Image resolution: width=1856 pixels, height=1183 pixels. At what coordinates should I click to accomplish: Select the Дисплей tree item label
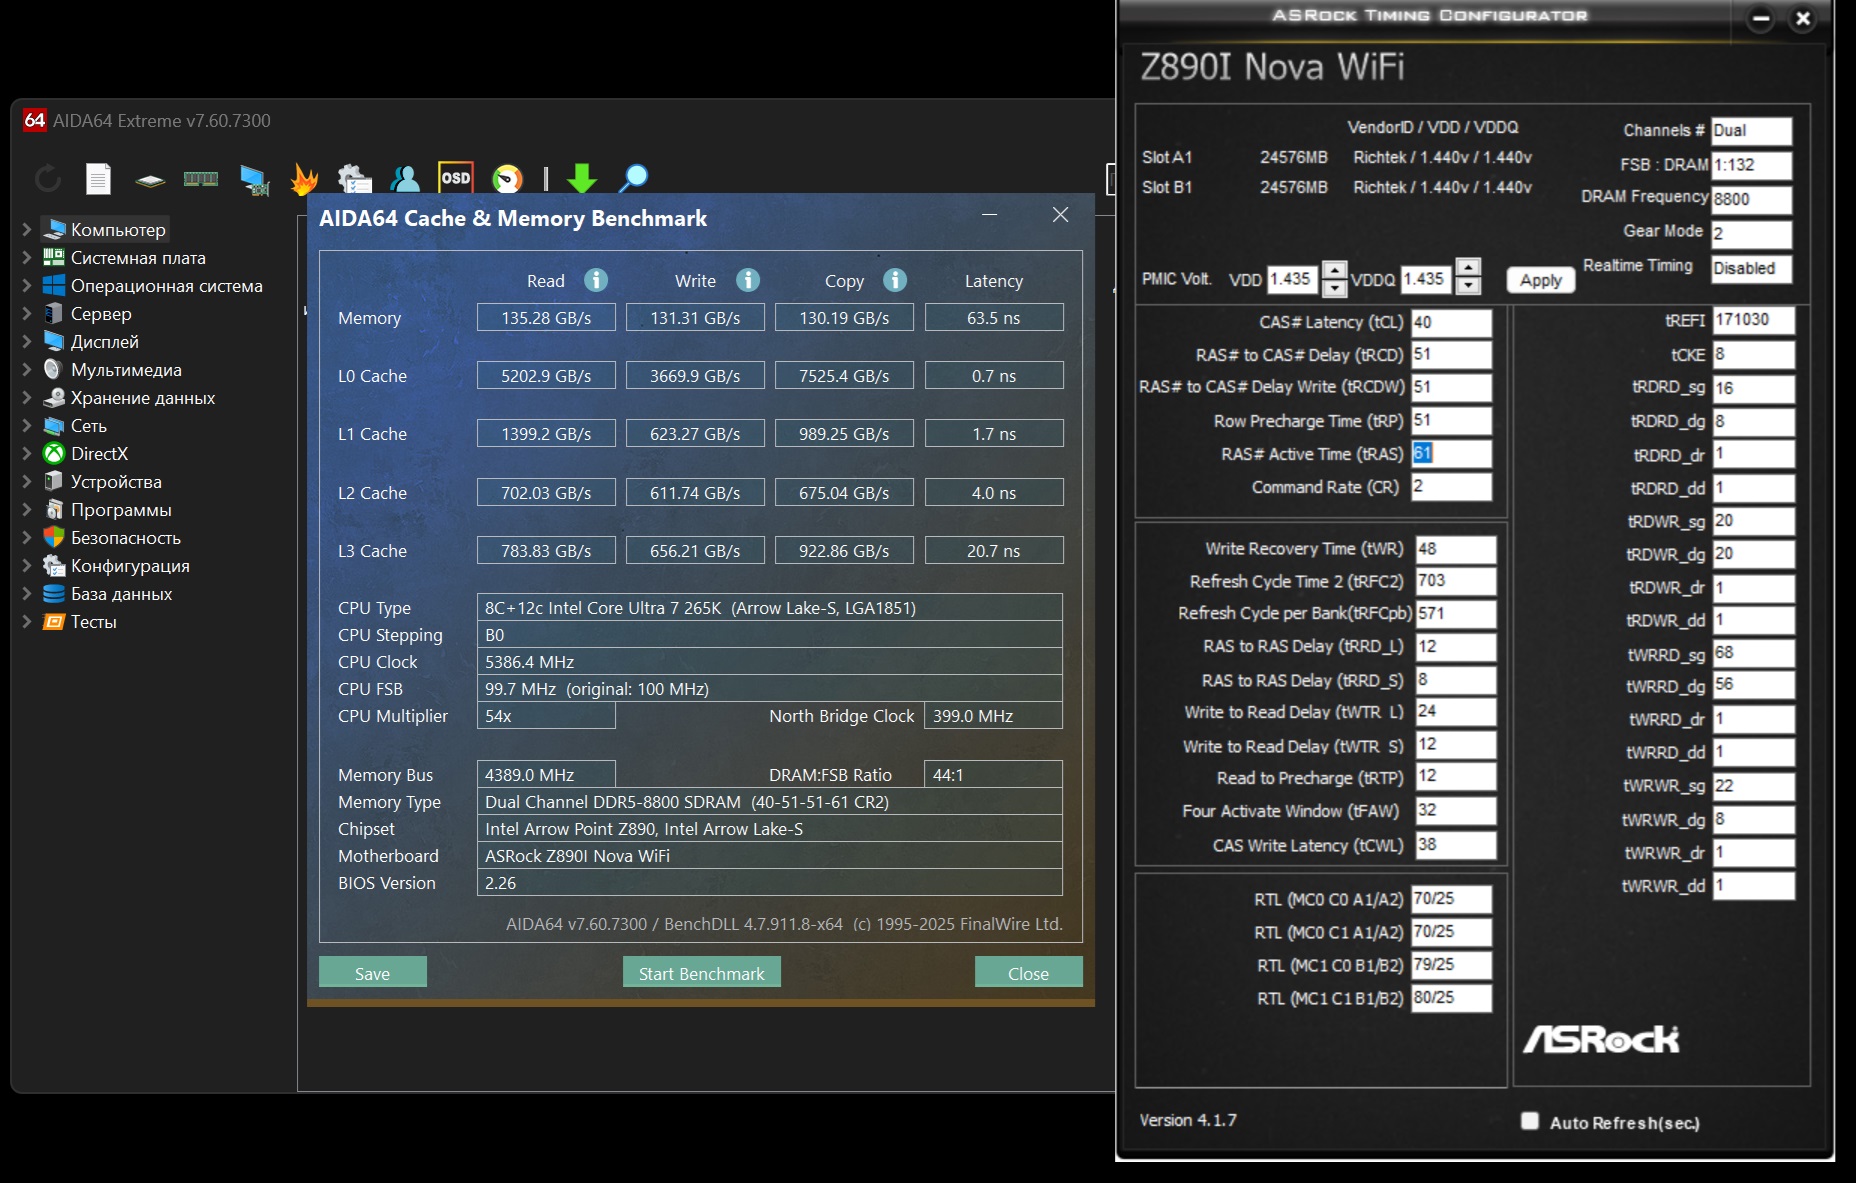click(105, 341)
